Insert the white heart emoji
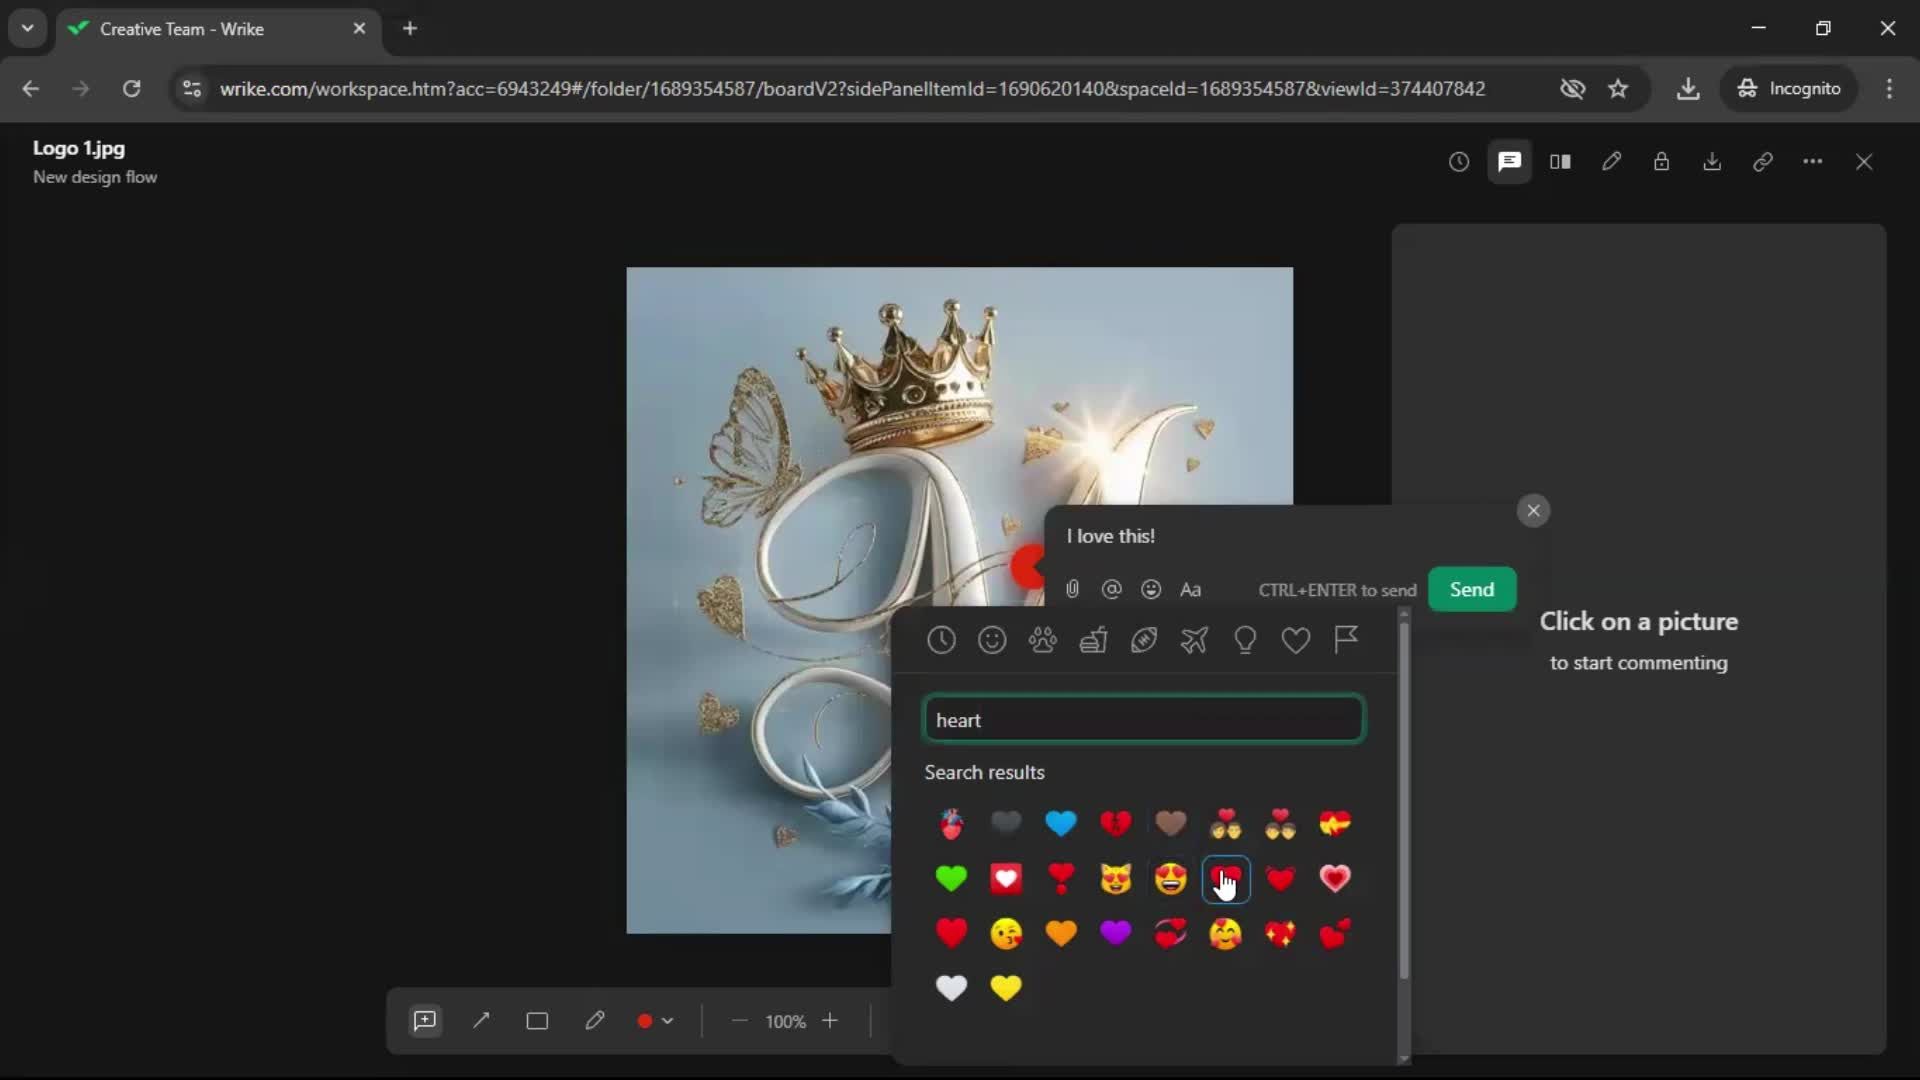This screenshot has height=1080, width=1920. [x=951, y=988]
